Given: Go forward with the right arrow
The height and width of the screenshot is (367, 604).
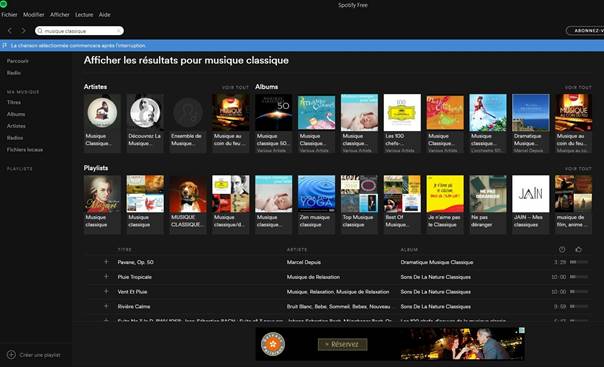Looking at the screenshot, I should pyautogui.click(x=23, y=30).
